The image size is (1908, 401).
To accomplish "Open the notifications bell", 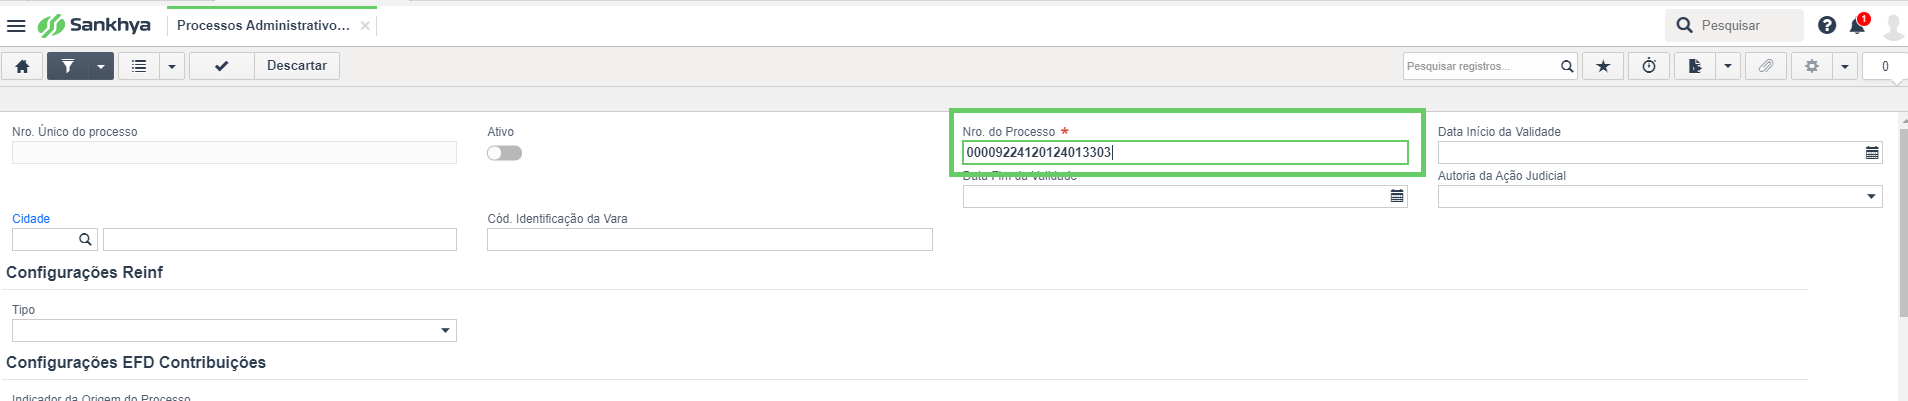I will tap(1857, 25).
